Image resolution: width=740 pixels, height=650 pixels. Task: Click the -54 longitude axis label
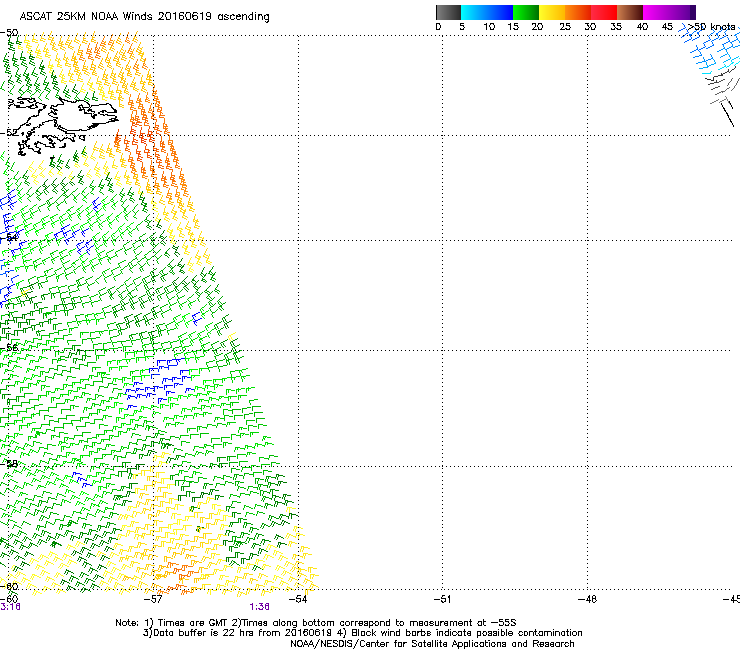pos(298,599)
